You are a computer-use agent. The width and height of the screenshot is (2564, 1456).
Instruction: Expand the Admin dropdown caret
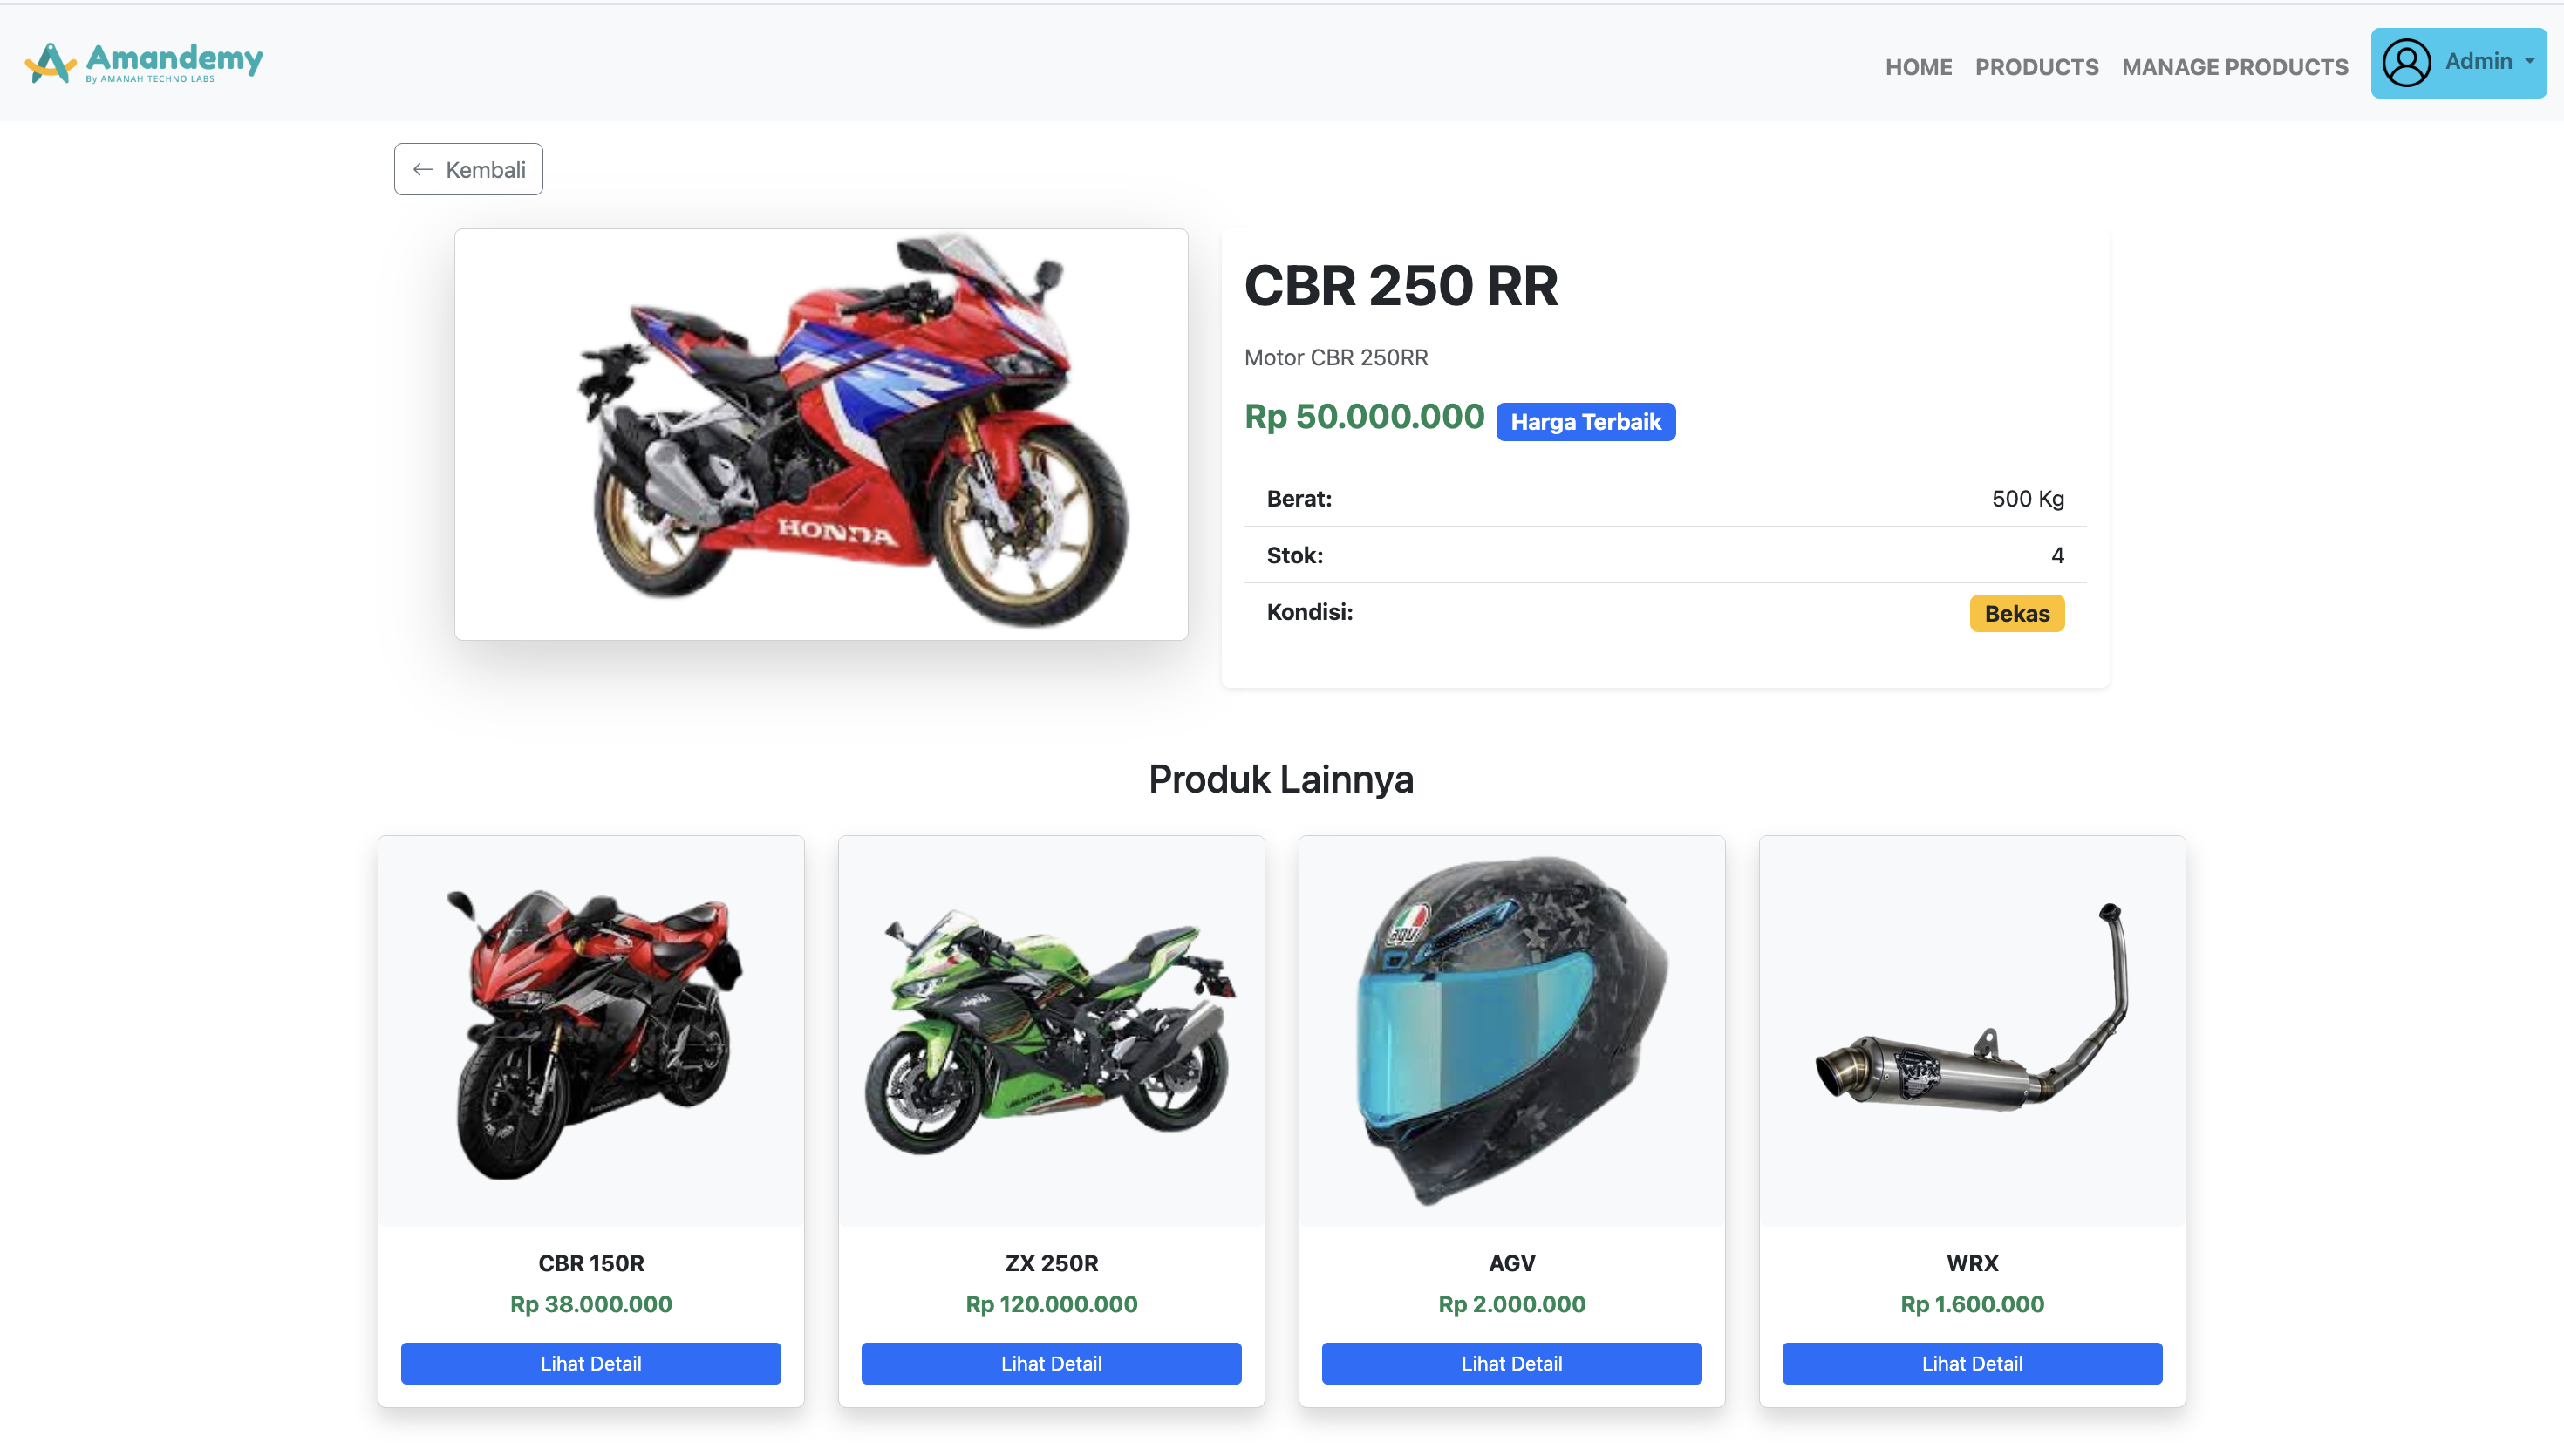tap(2529, 61)
